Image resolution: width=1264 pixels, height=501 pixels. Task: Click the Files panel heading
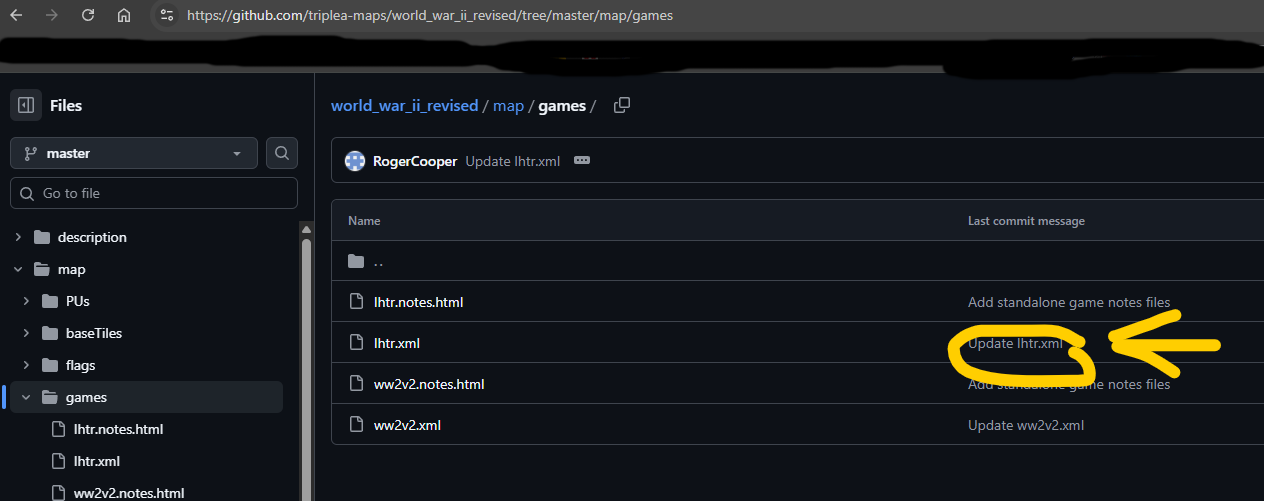pyautogui.click(x=66, y=105)
